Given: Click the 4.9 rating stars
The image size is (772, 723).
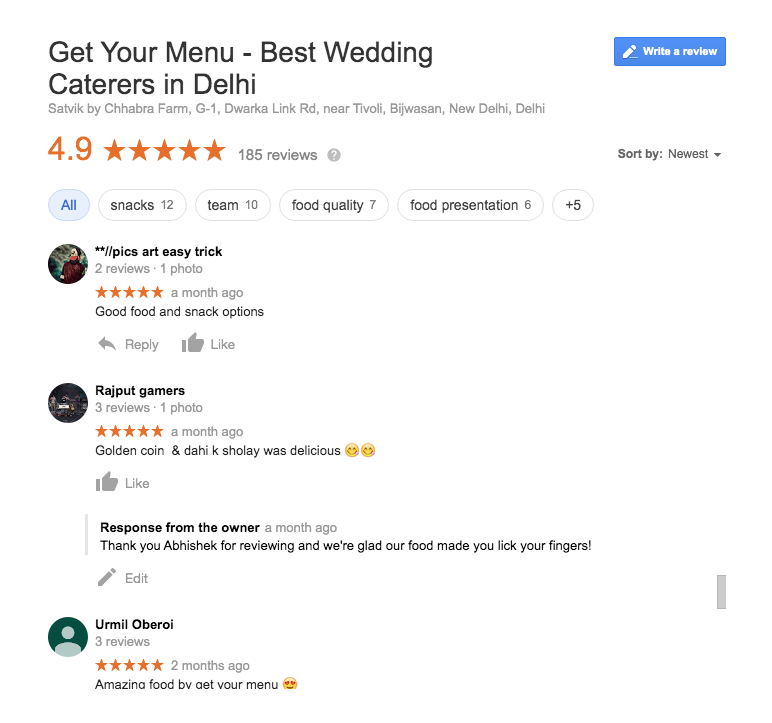Looking at the screenshot, I should coord(164,150).
